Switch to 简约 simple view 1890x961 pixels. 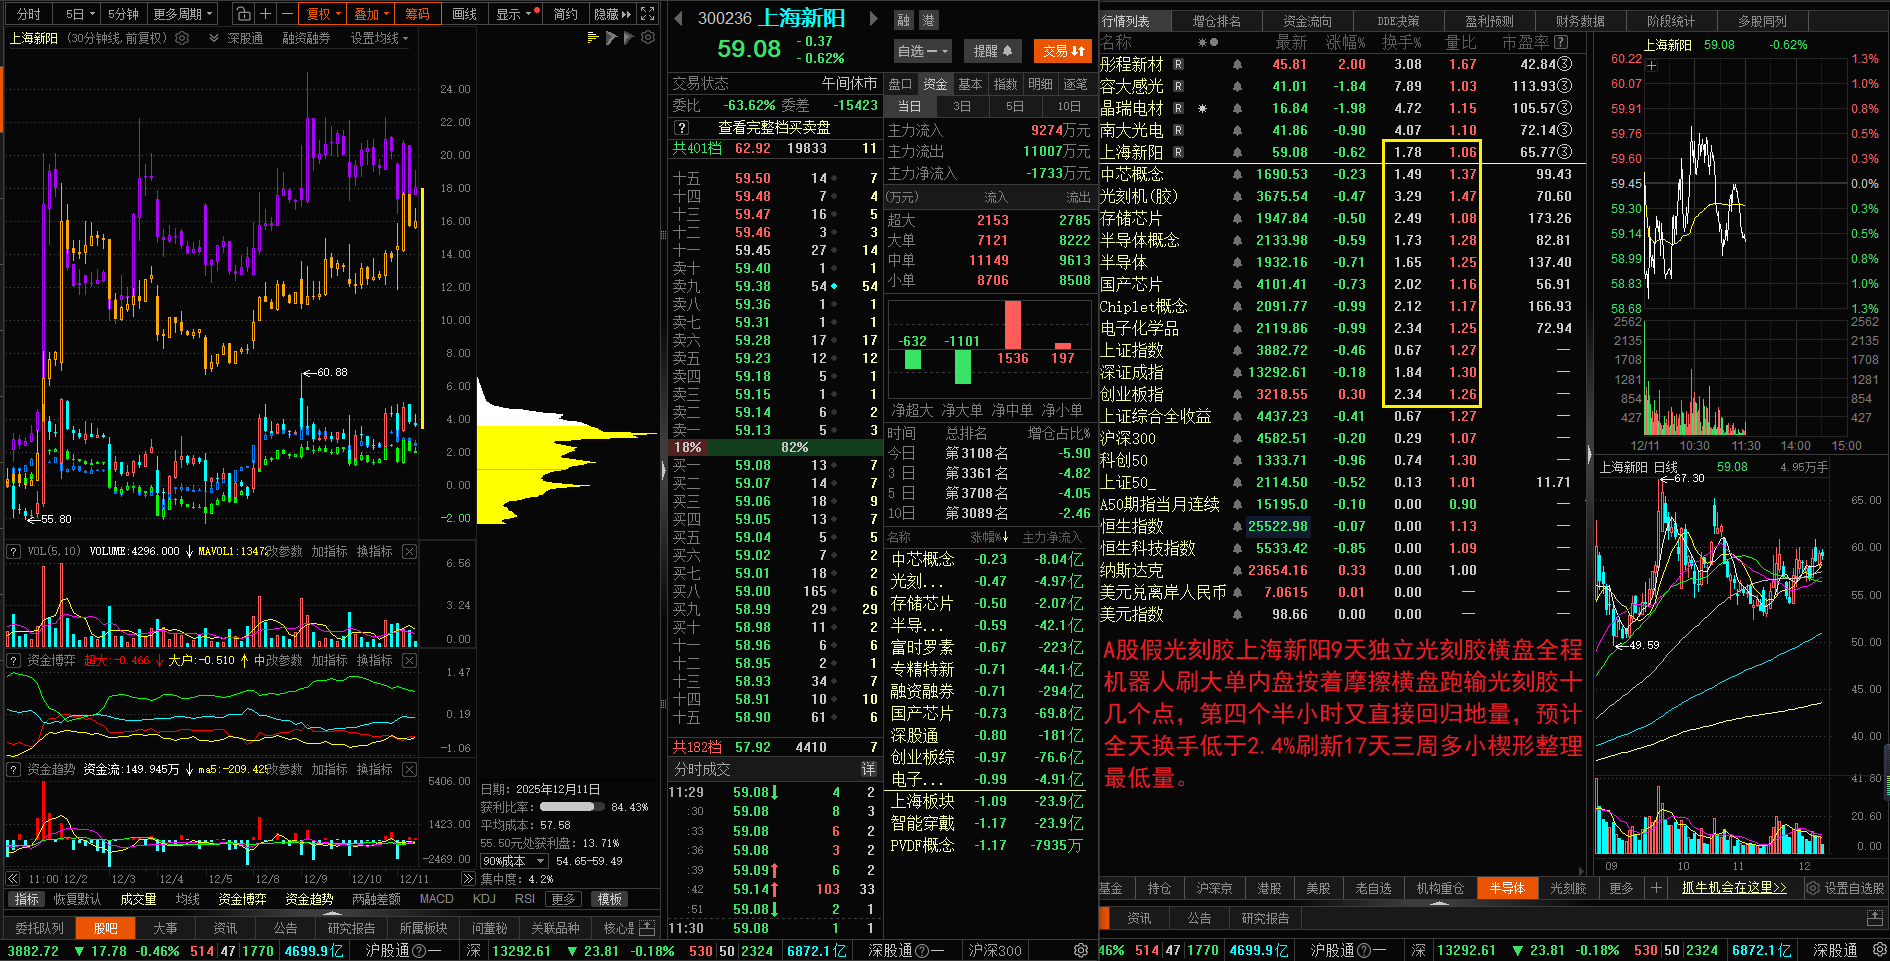click(566, 14)
